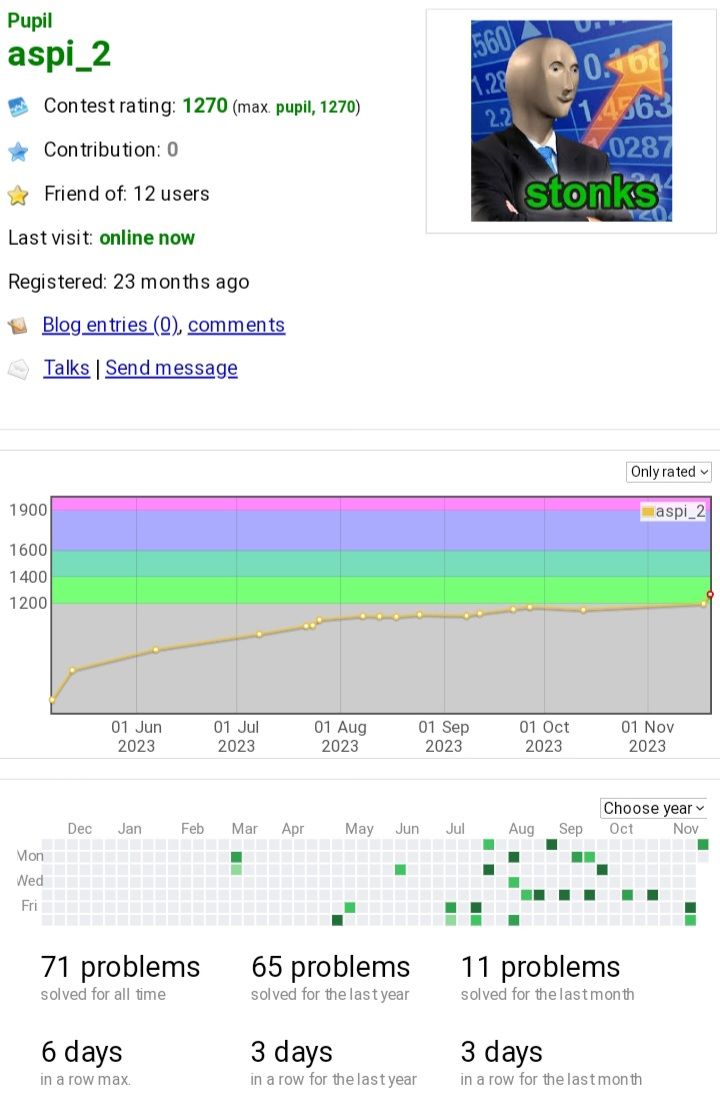This screenshot has width=720, height=1111.
Task: Open the Only rated dropdown
Action: pos(668,472)
